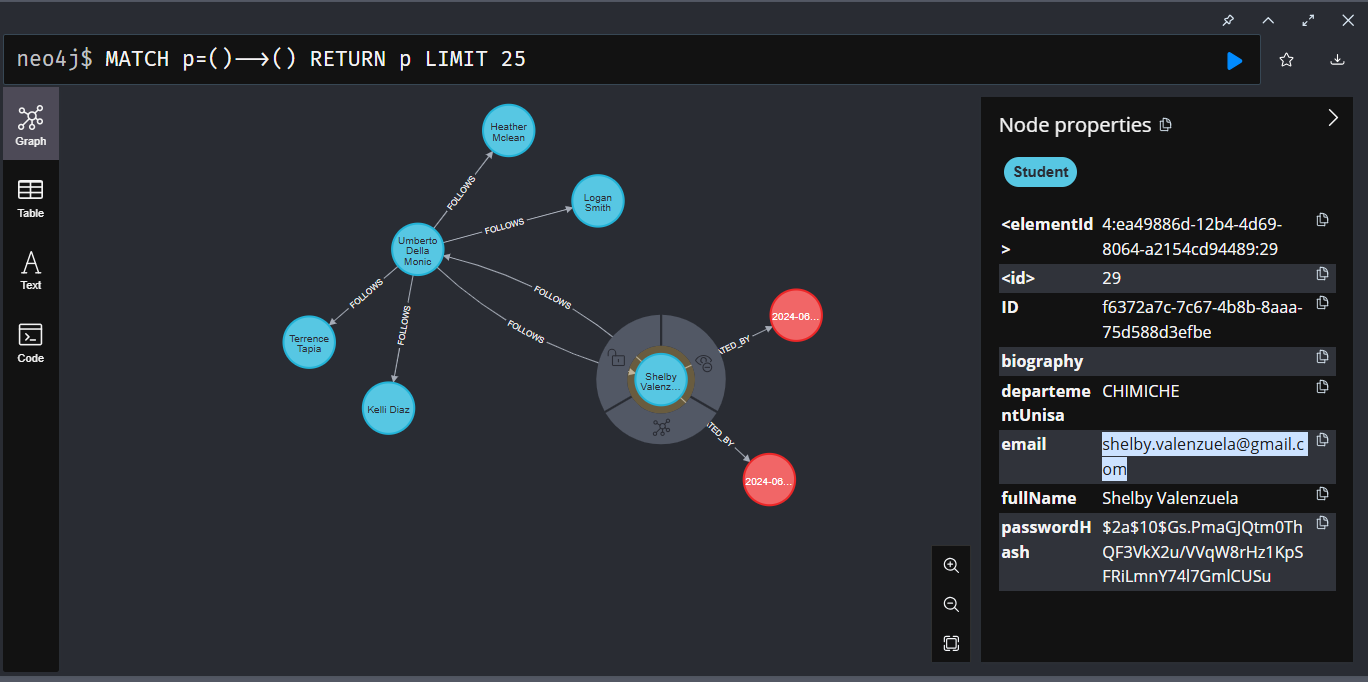Download the query result
Viewport: 1368px width, 682px height.
tap(1337, 60)
